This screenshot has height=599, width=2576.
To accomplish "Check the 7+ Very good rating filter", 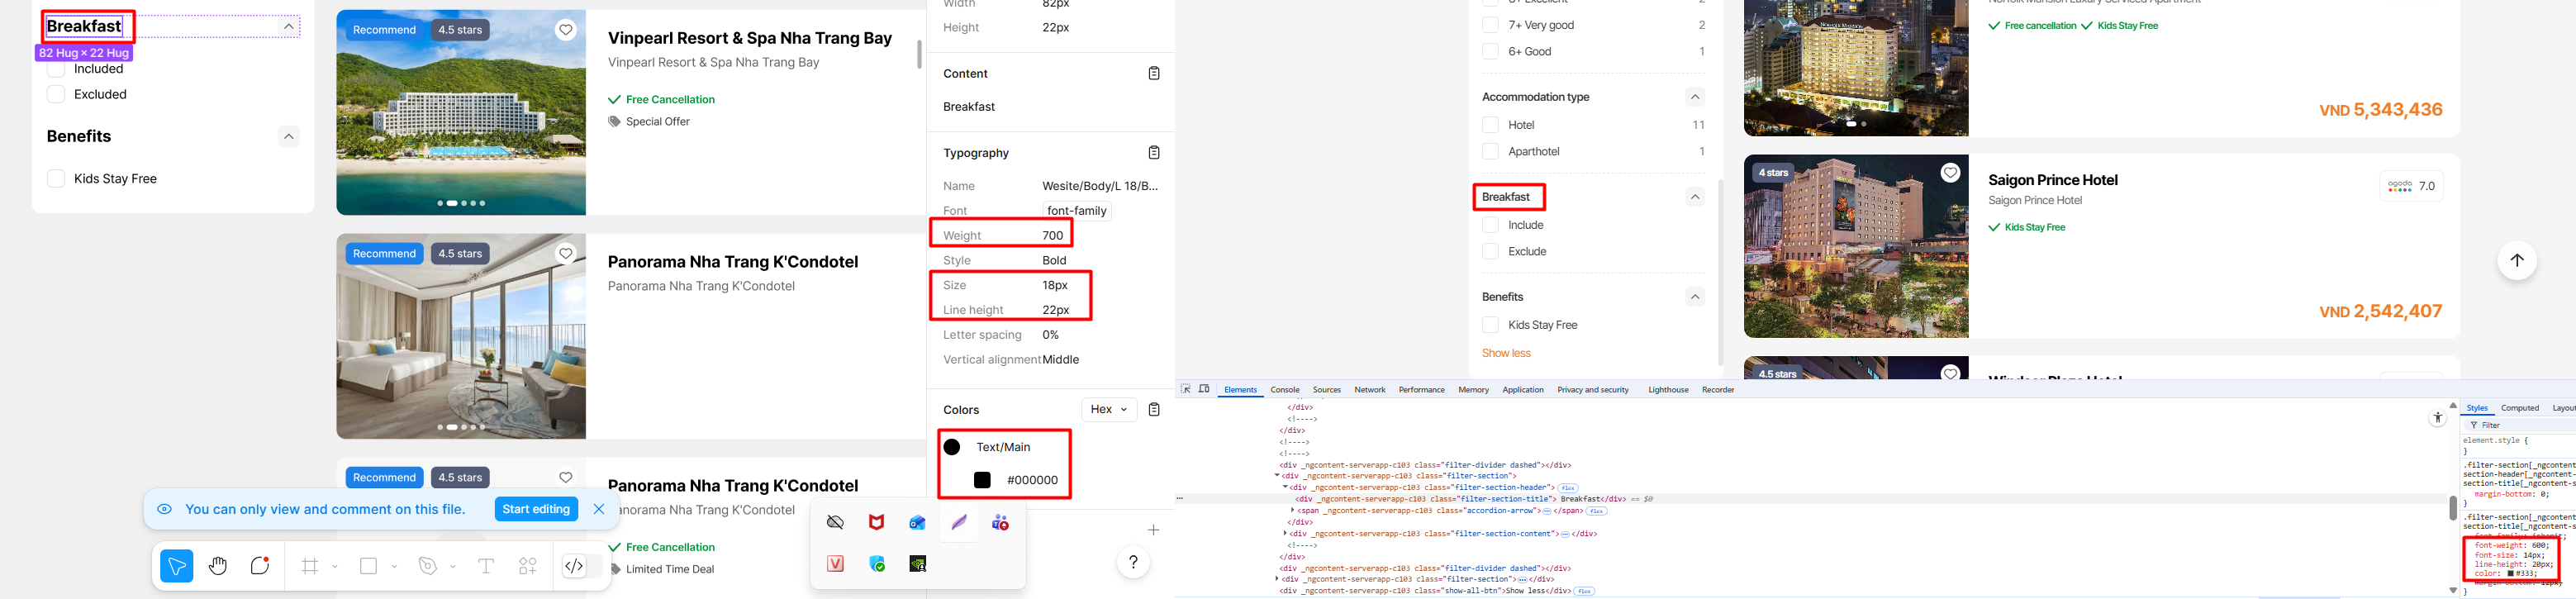I will [1490, 25].
